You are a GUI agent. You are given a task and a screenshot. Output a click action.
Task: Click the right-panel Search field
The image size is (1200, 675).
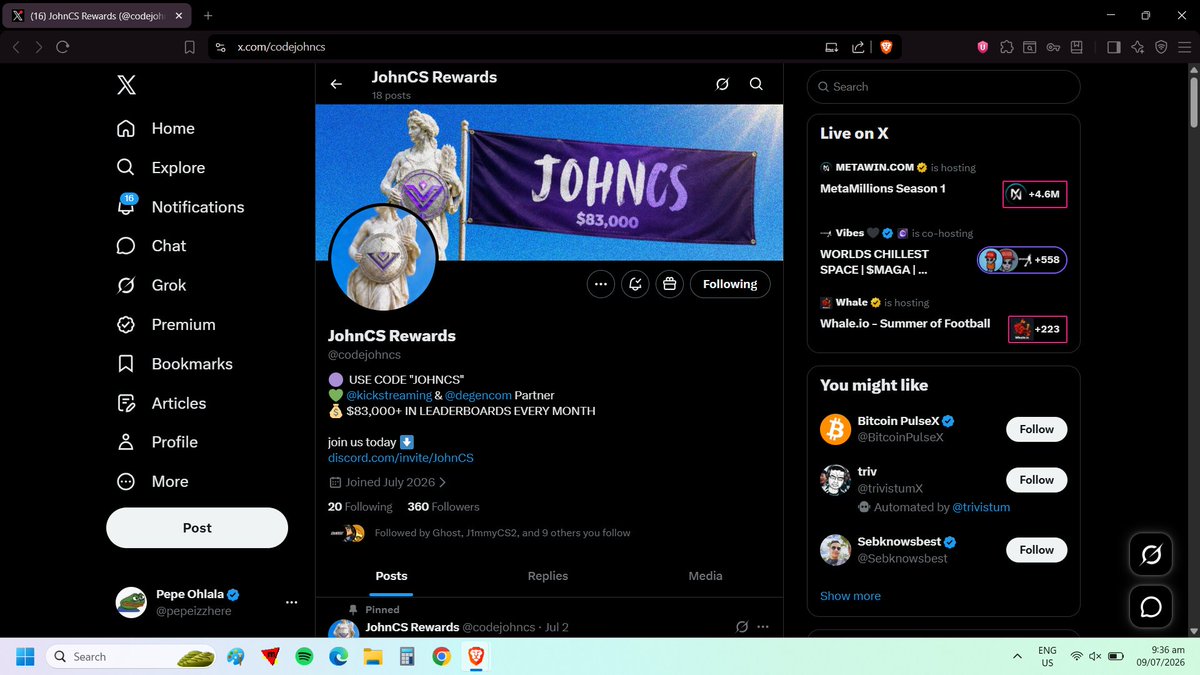(x=944, y=87)
